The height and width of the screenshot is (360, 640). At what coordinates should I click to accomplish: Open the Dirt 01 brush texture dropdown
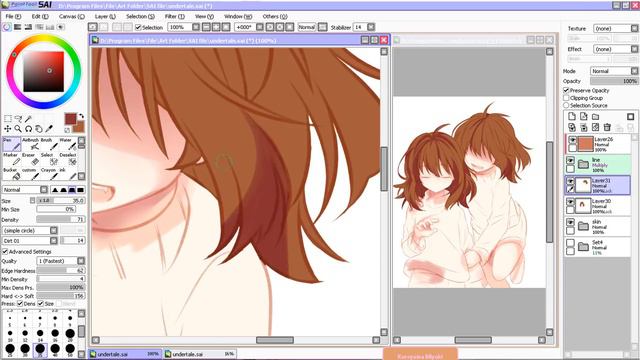click(x=30, y=241)
